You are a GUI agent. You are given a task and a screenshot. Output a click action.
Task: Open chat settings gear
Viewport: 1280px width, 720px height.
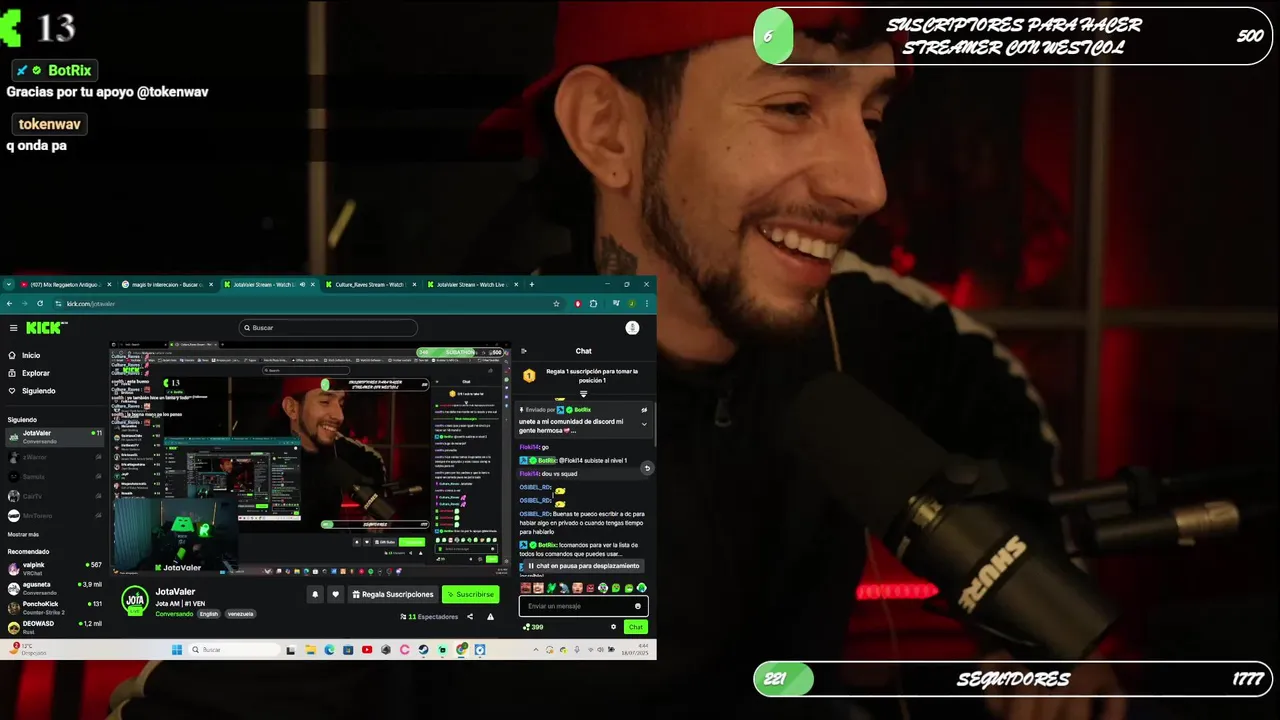(614, 627)
